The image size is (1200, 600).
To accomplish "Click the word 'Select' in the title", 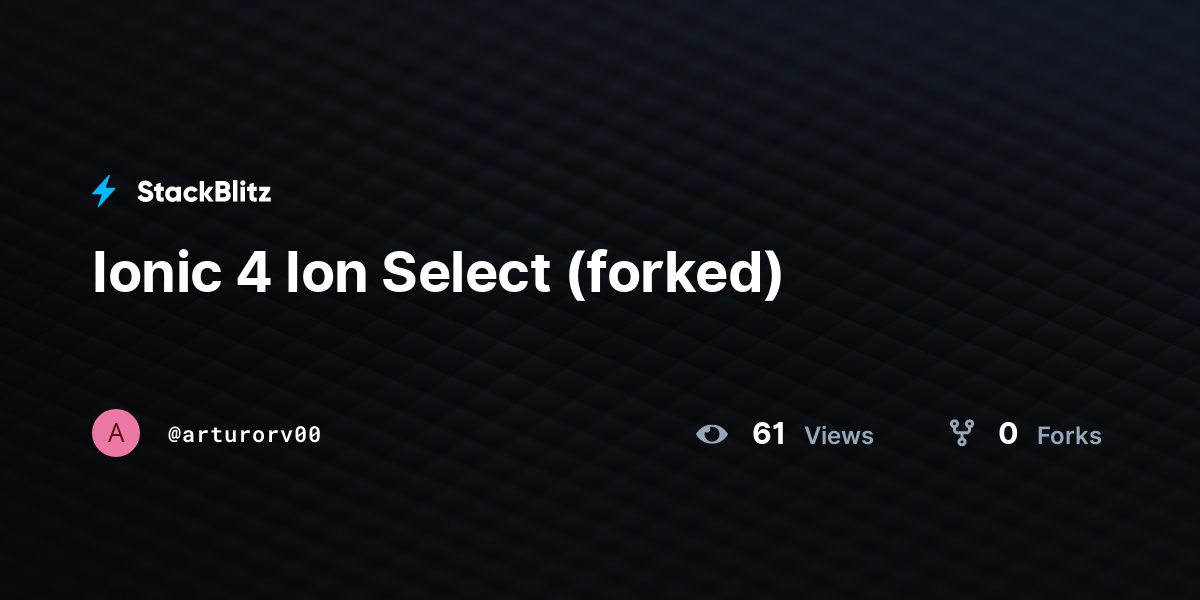I will (x=466, y=272).
